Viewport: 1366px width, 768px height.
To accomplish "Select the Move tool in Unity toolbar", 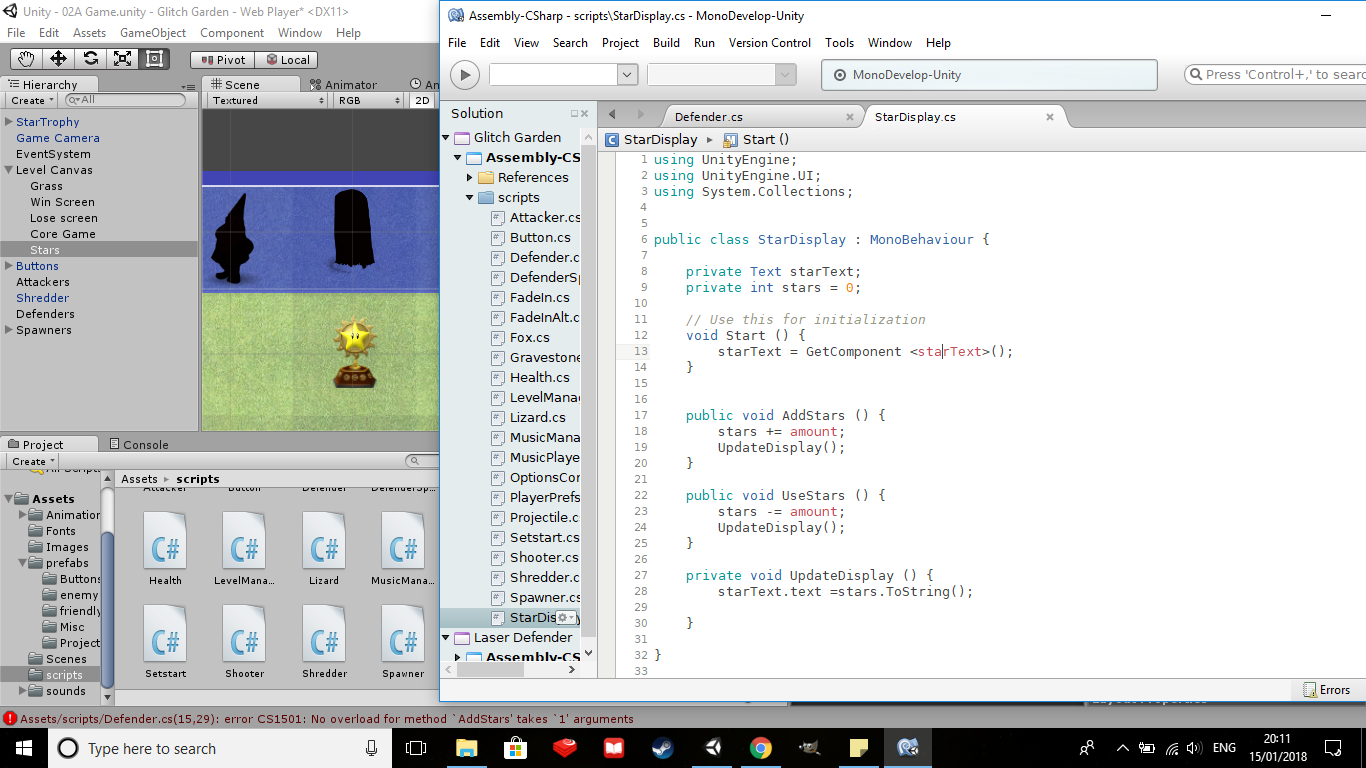I will tap(58, 59).
